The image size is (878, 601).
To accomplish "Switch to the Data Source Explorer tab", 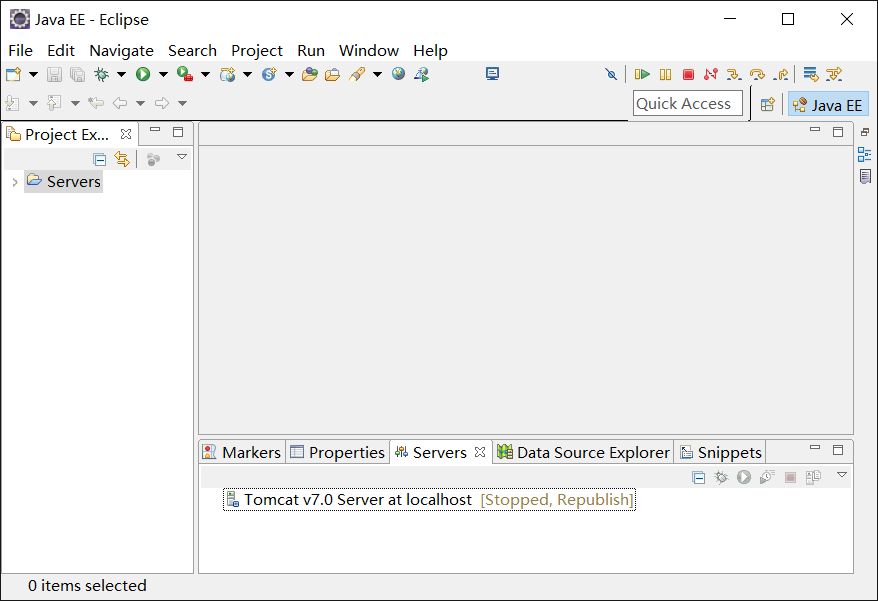I will pyautogui.click(x=584, y=452).
